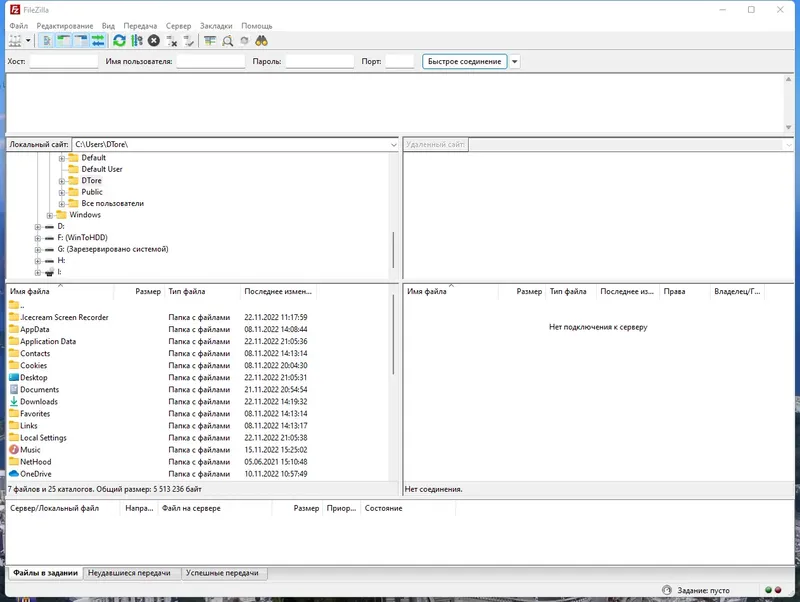Open the Вид menu
The width and height of the screenshot is (800, 602).
108,26
